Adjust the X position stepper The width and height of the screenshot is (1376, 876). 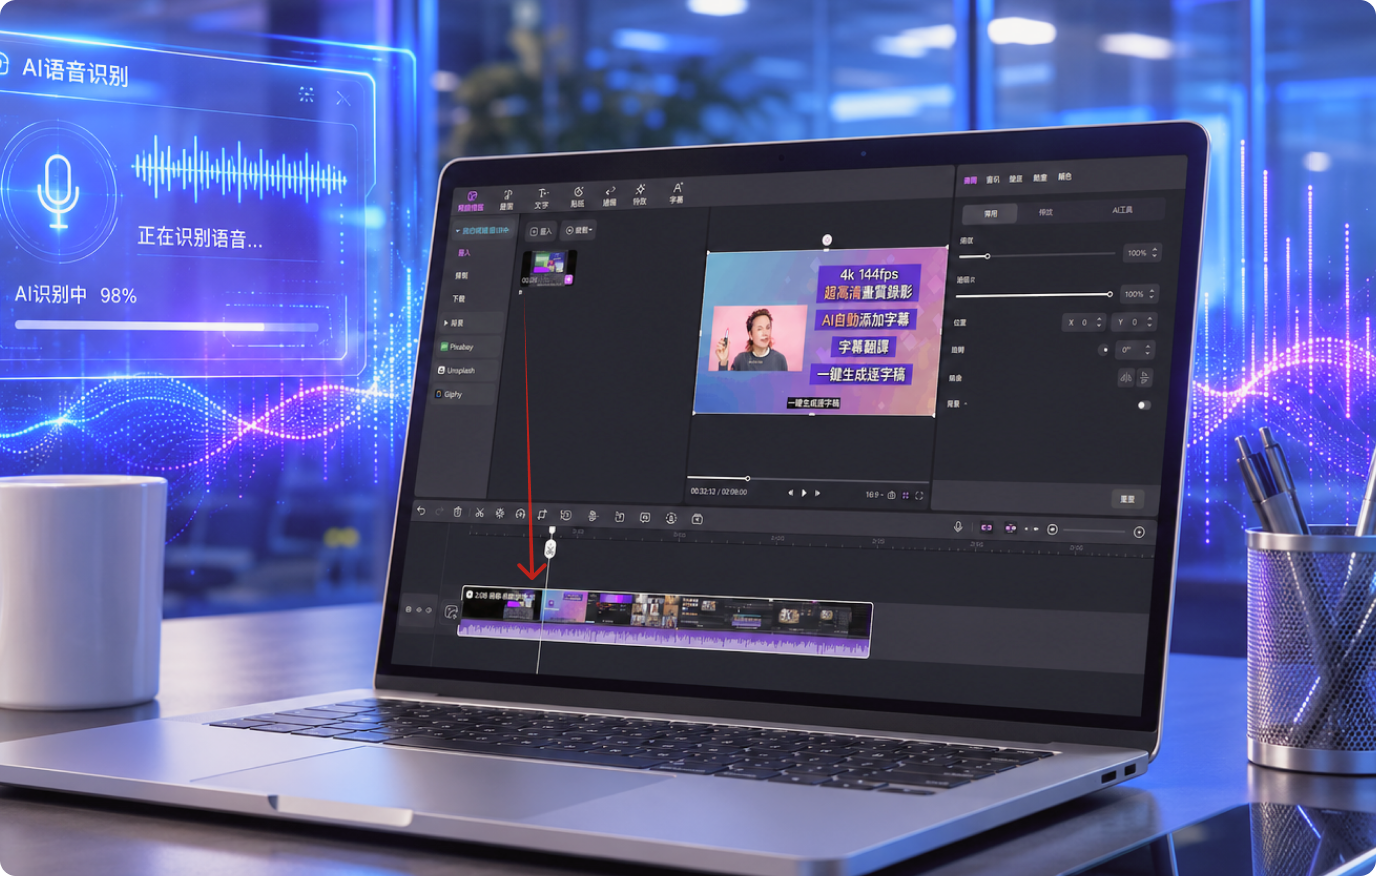tap(1085, 322)
